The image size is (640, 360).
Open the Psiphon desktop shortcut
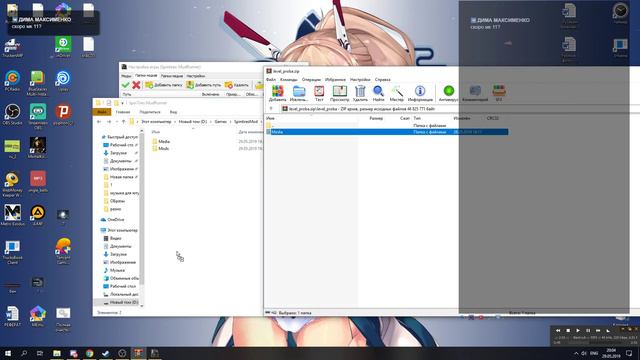pos(63,115)
